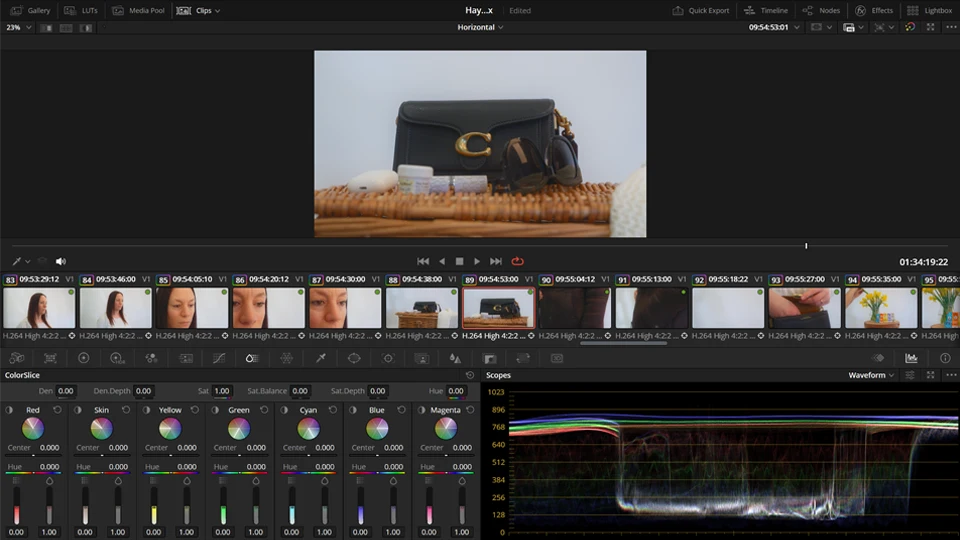The height and width of the screenshot is (540, 960).
Task: Toggle the Magenta slice on or off
Action: pos(422,410)
